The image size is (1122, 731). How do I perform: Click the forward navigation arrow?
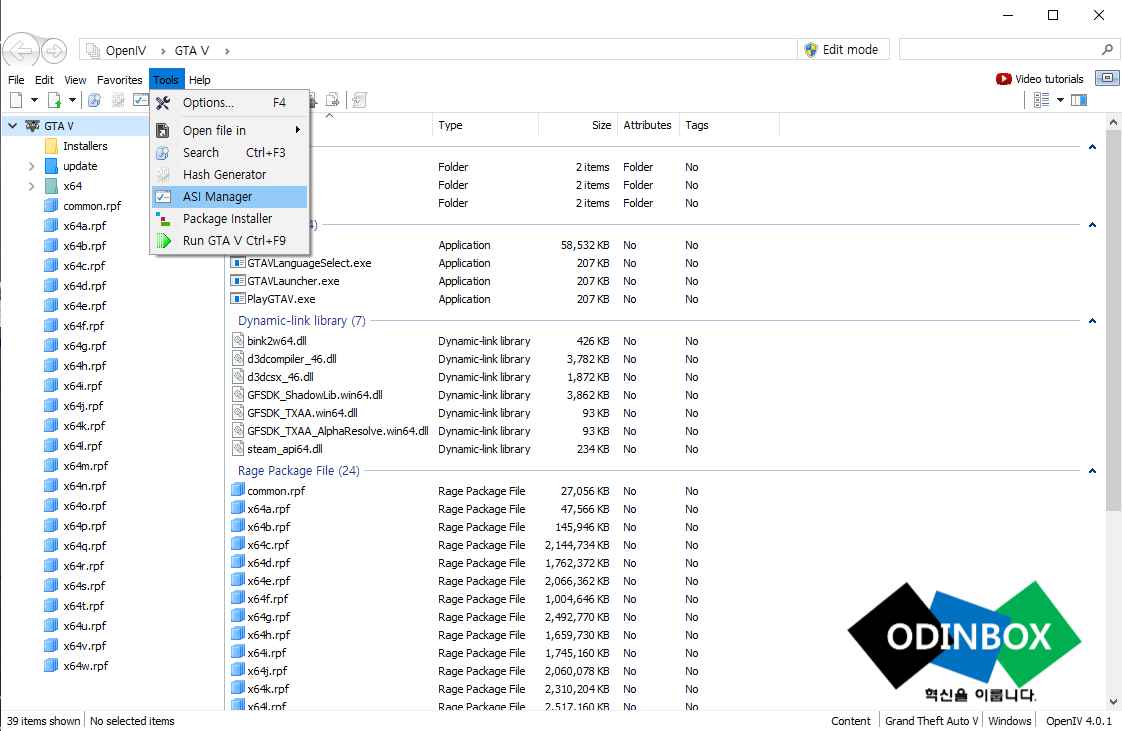point(54,51)
